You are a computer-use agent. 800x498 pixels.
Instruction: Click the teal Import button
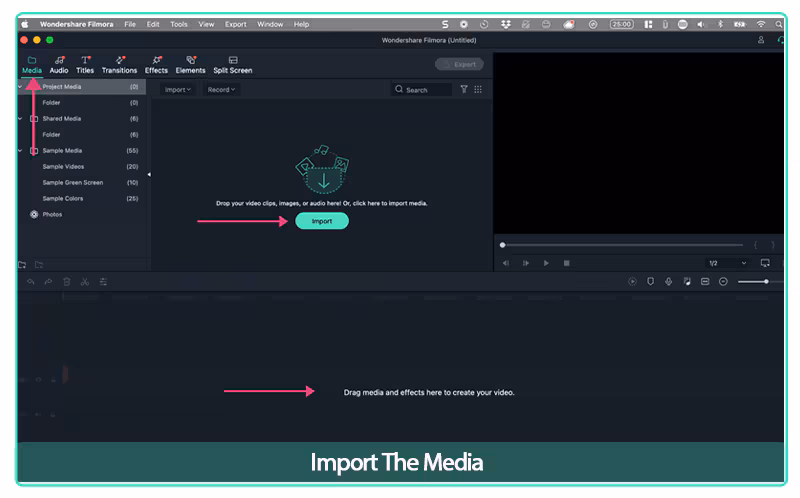[322, 221]
